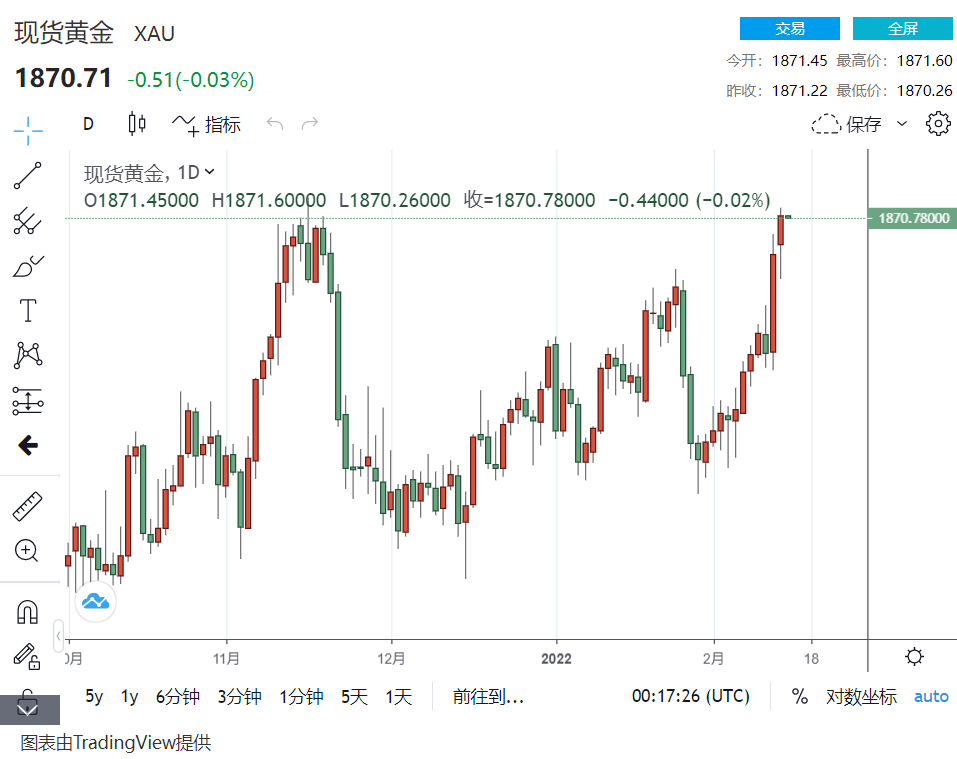Switch to the 5y date range
The height and width of the screenshot is (759, 957).
click(x=94, y=697)
